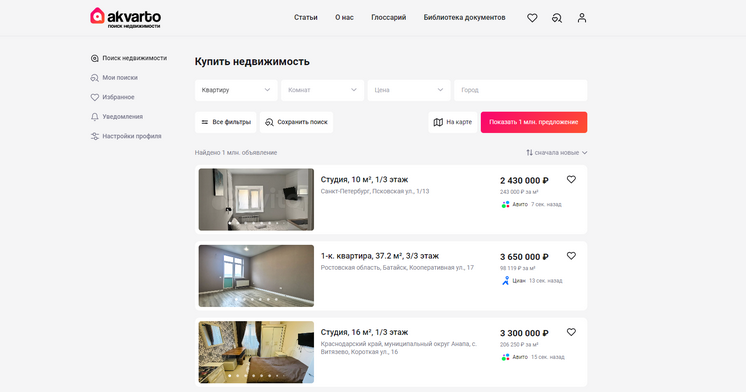This screenshot has width=746, height=392.
Task: Open user profile icon in header
Action: coord(582,18)
